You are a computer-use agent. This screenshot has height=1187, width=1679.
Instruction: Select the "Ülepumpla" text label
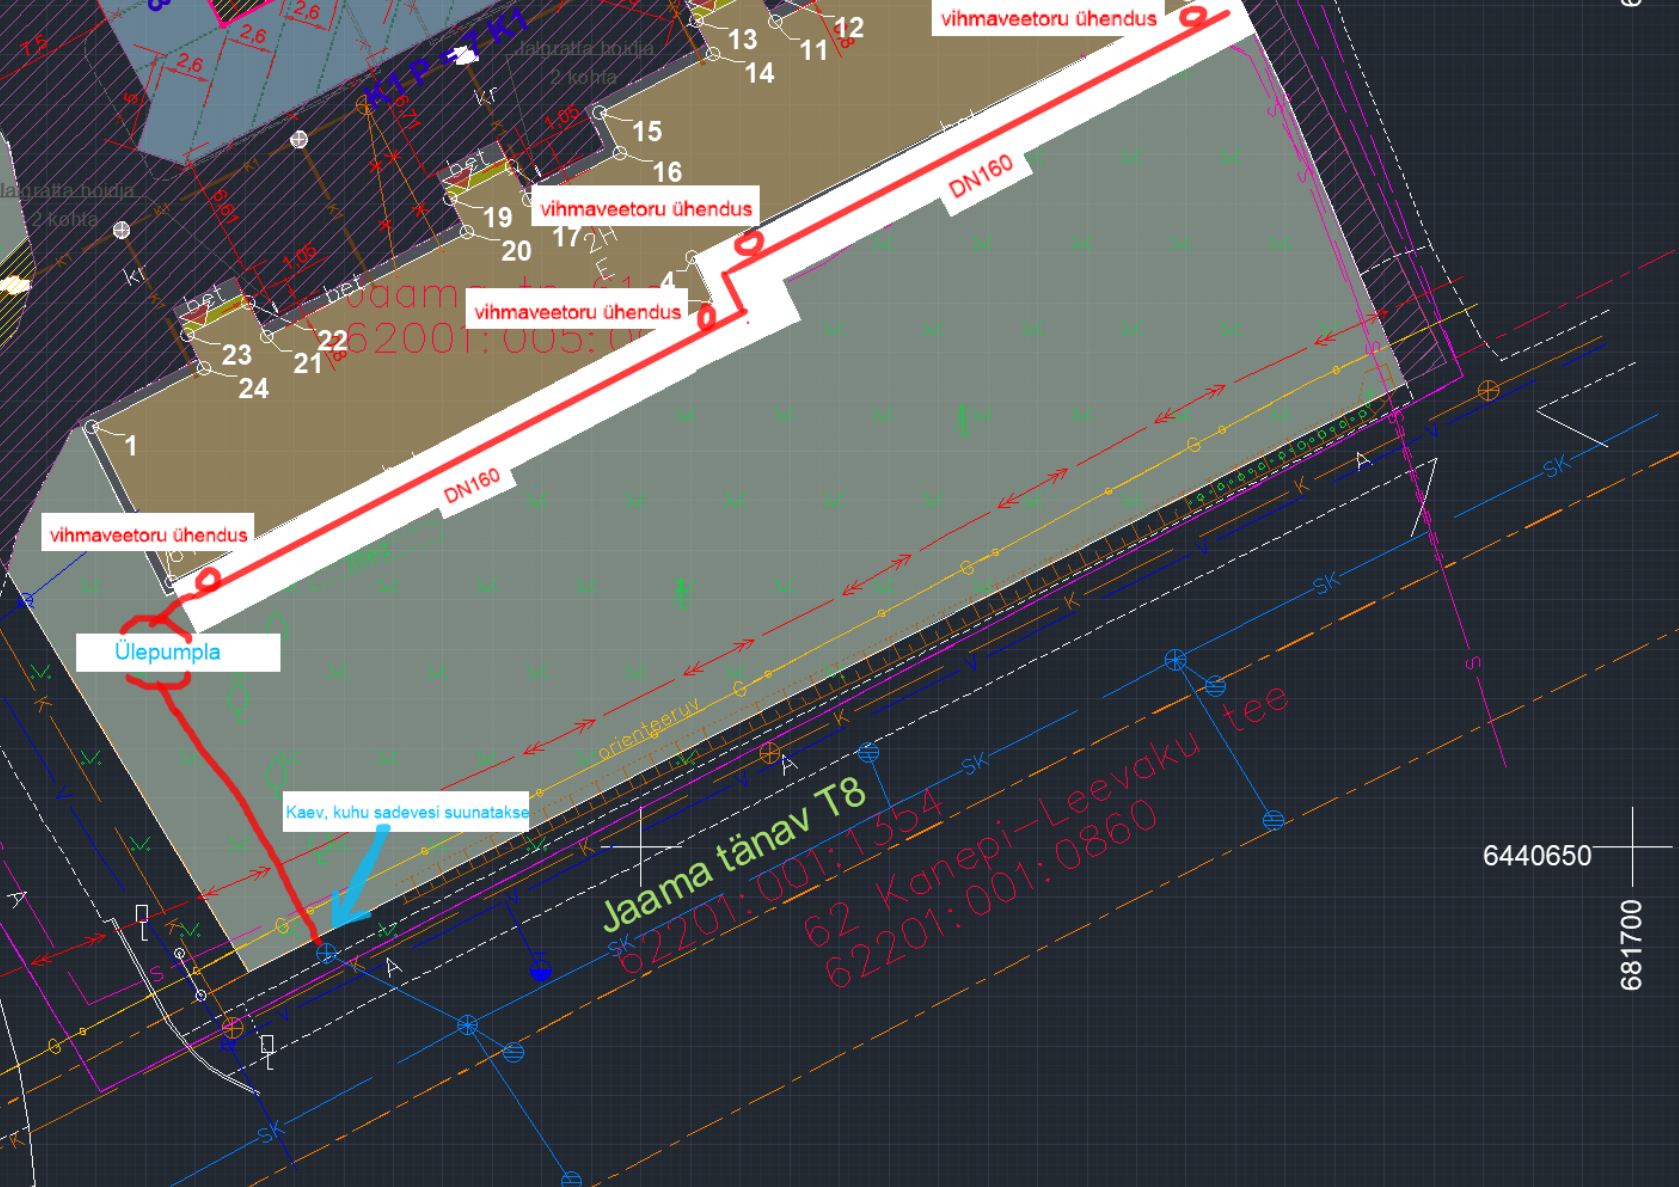[167, 652]
